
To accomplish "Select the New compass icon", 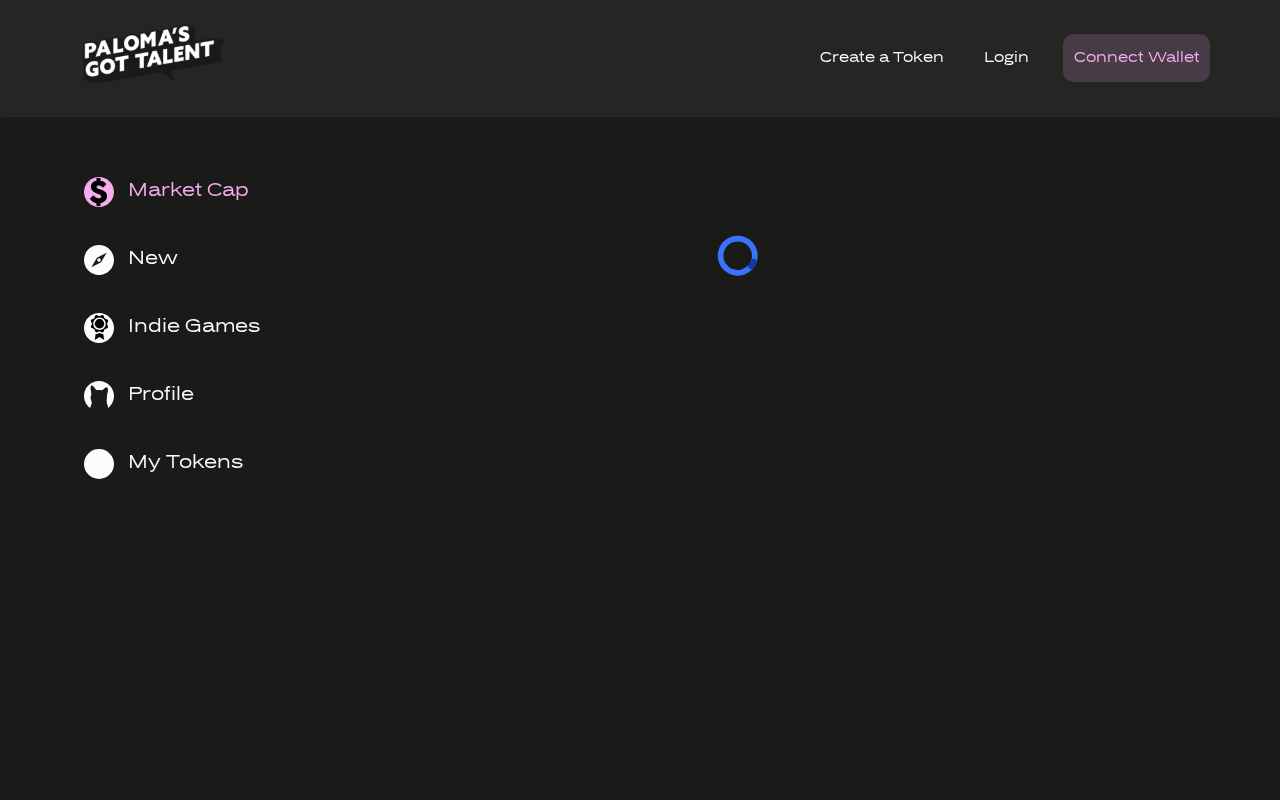I will pos(99,260).
